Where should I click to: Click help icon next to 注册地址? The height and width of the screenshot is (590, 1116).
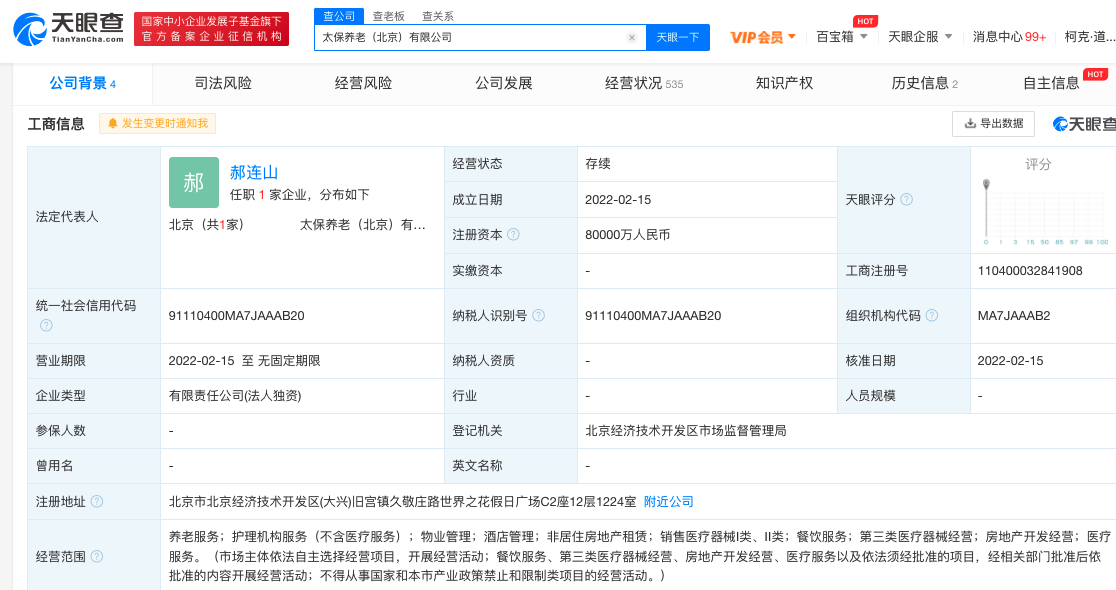[x=97, y=501]
